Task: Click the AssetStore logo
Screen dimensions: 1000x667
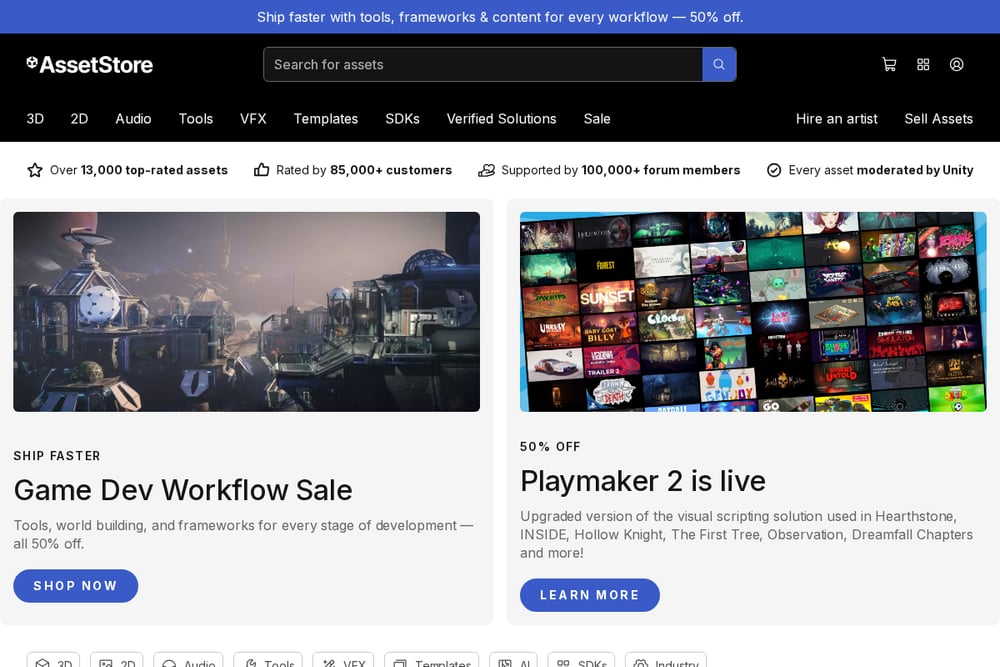Action: [x=89, y=64]
